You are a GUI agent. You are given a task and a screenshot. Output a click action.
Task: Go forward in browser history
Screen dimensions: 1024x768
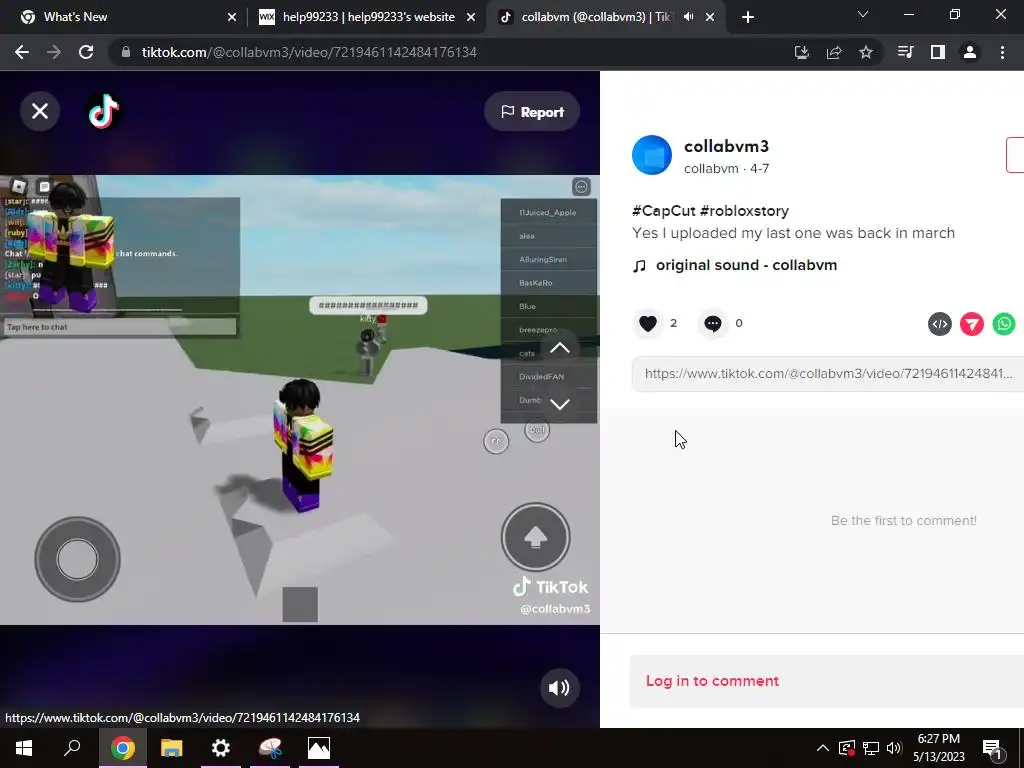tap(54, 52)
